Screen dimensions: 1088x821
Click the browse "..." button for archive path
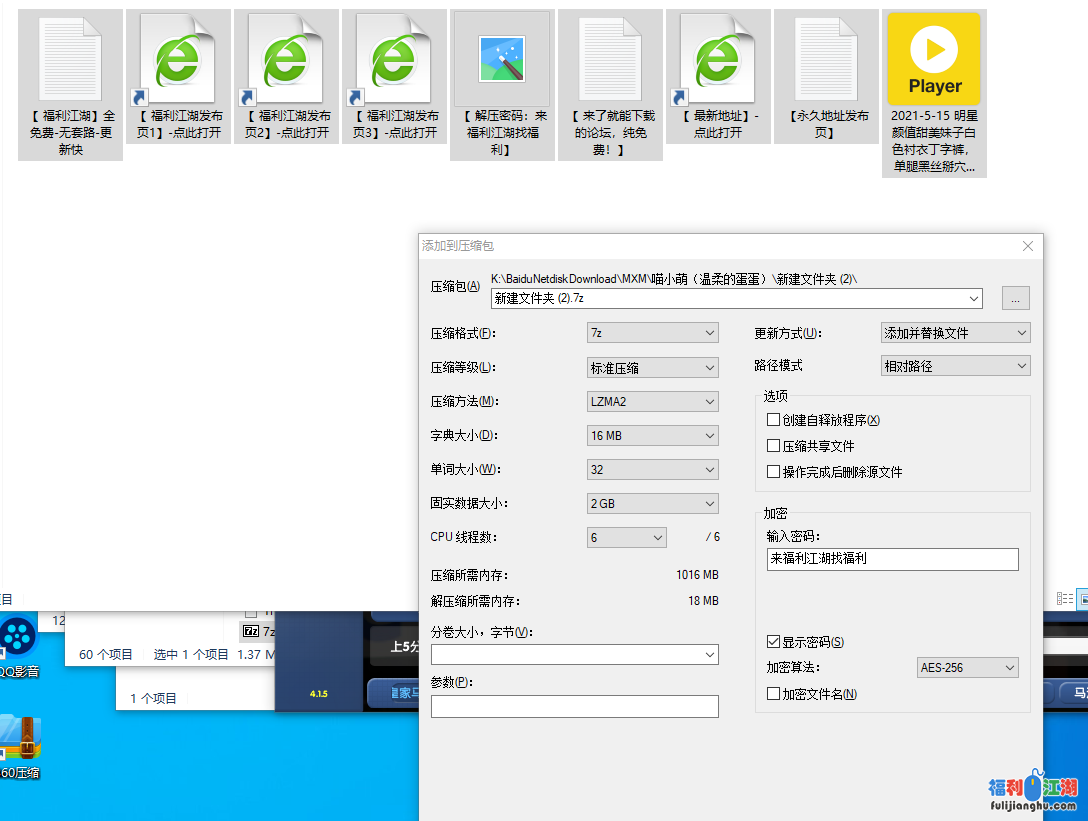pos(1015,298)
